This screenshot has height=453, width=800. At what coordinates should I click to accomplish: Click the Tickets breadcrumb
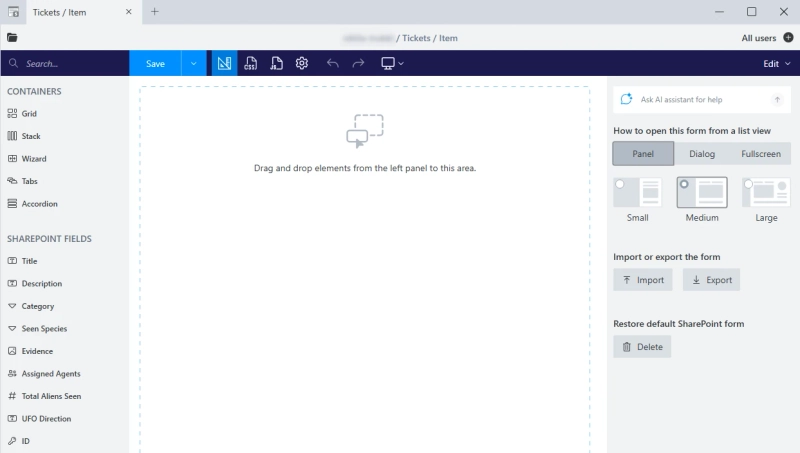(416, 38)
